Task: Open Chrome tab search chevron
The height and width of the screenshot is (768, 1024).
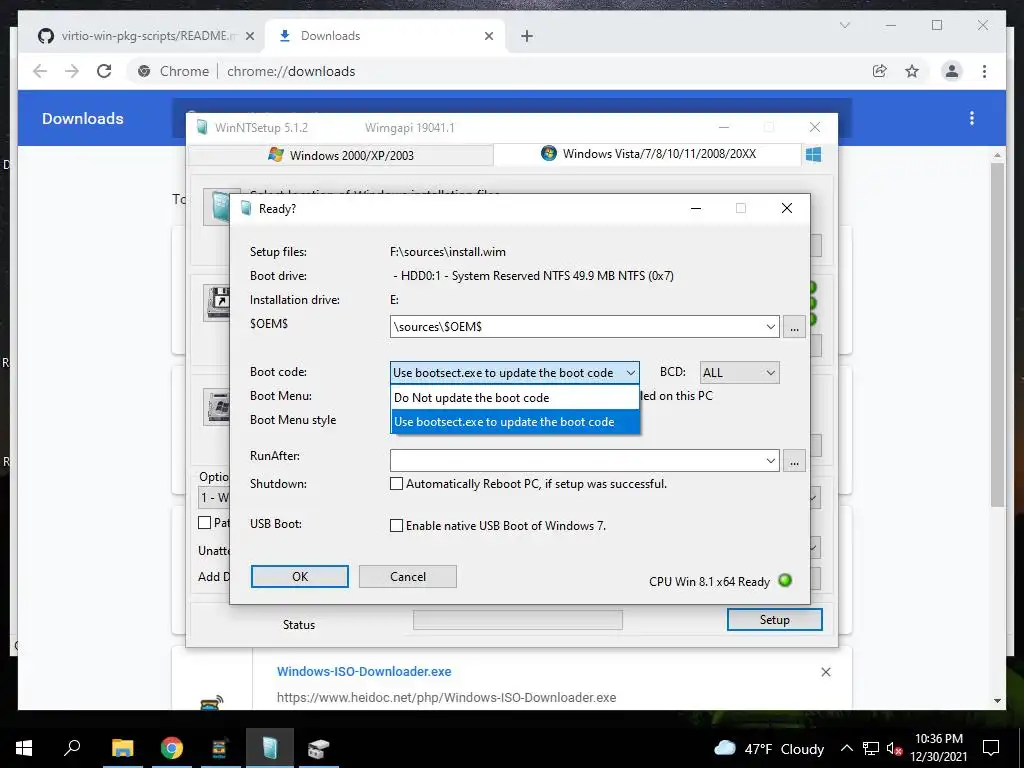Action: [844, 25]
